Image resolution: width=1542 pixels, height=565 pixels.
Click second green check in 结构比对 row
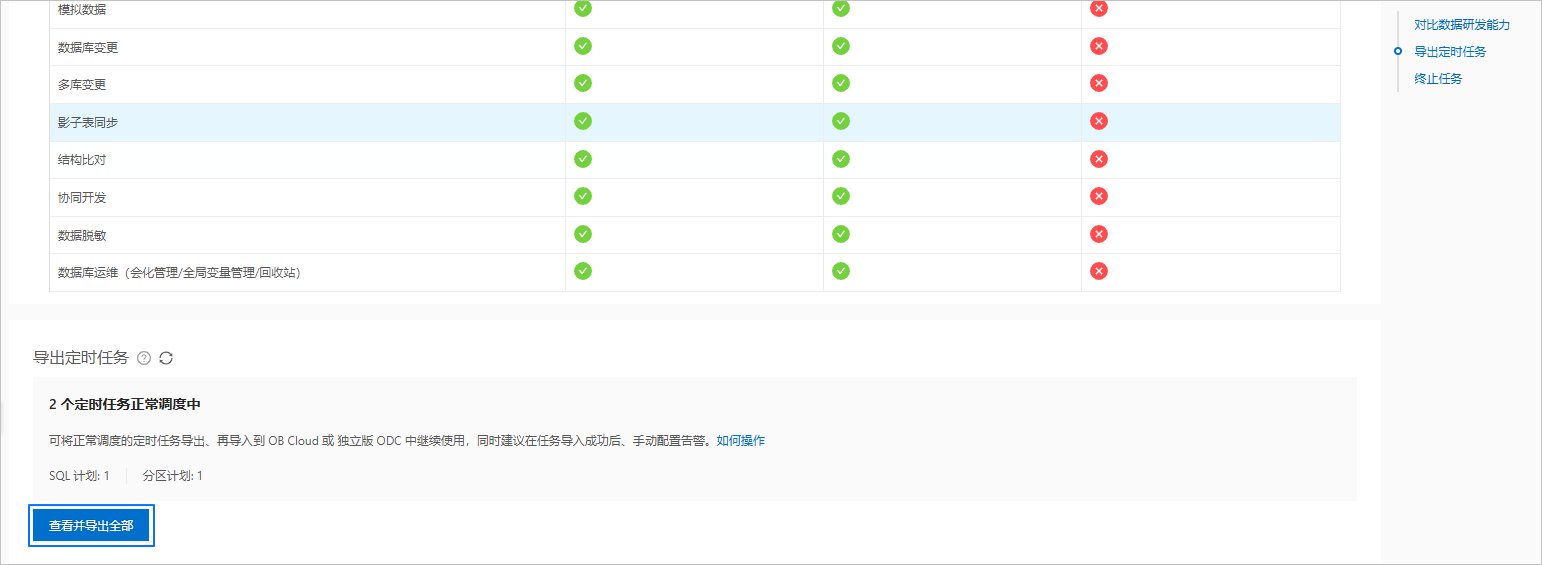click(841, 159)
